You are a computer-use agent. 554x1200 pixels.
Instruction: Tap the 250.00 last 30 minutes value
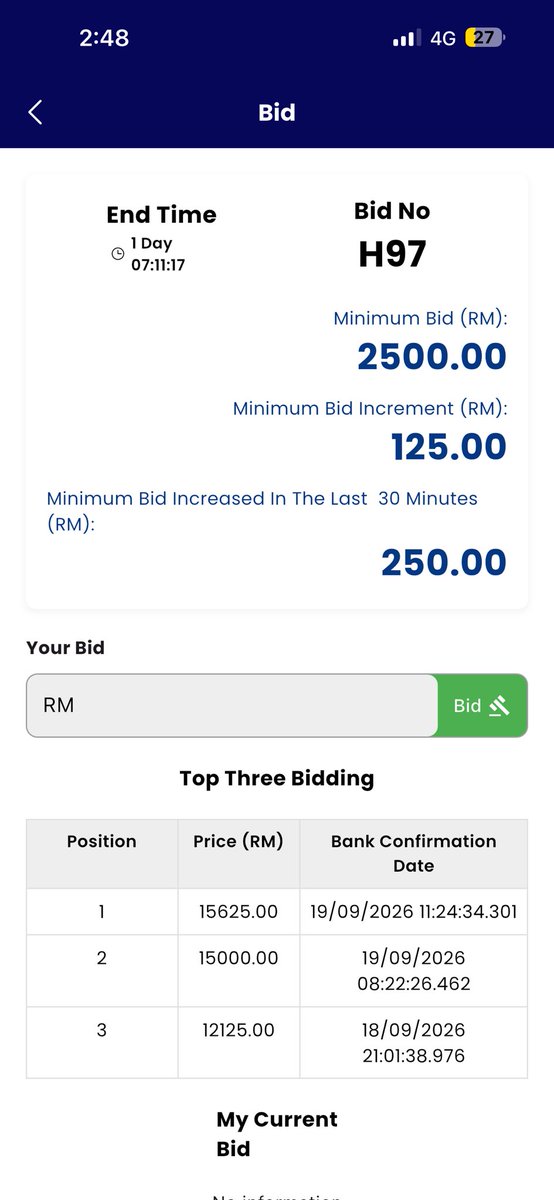coord(444,562)
